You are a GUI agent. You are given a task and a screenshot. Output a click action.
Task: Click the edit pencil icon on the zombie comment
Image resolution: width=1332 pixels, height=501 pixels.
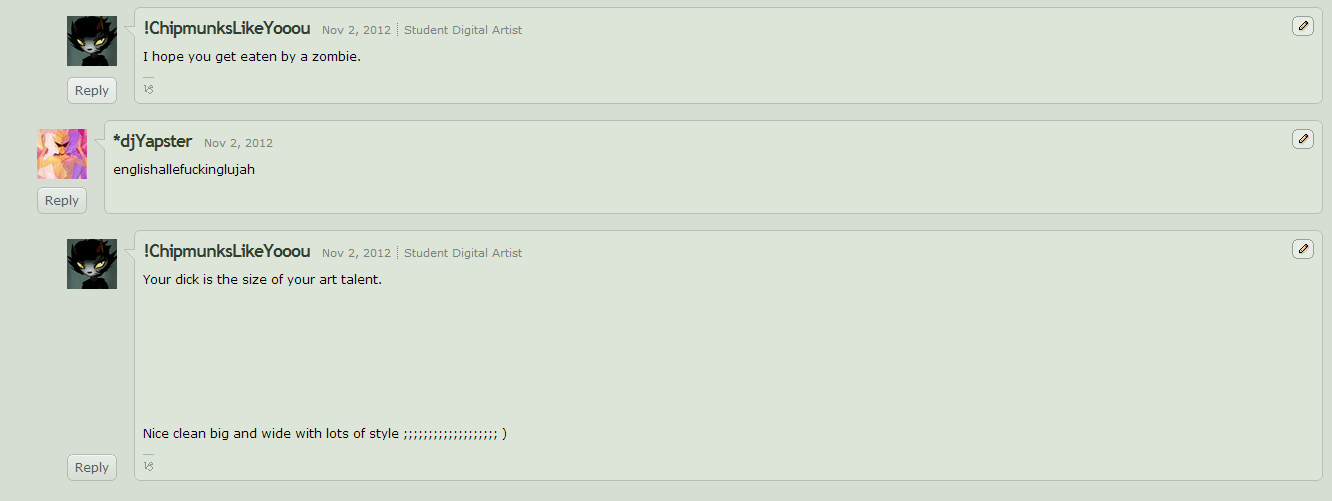(1302, 26)
